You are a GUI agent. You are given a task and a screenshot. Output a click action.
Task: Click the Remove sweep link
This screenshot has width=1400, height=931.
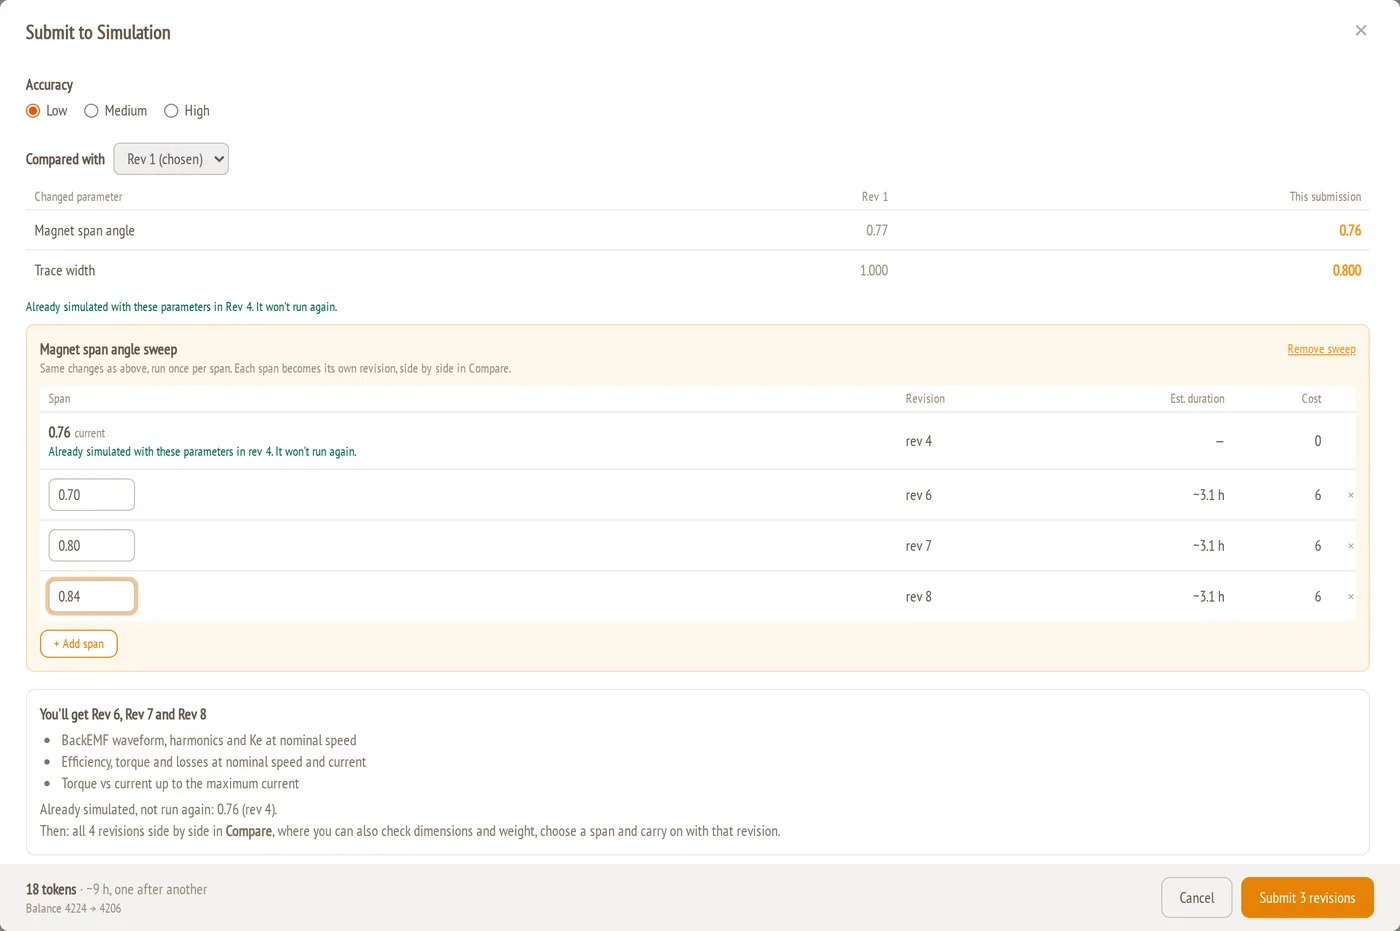point(1321,349)
